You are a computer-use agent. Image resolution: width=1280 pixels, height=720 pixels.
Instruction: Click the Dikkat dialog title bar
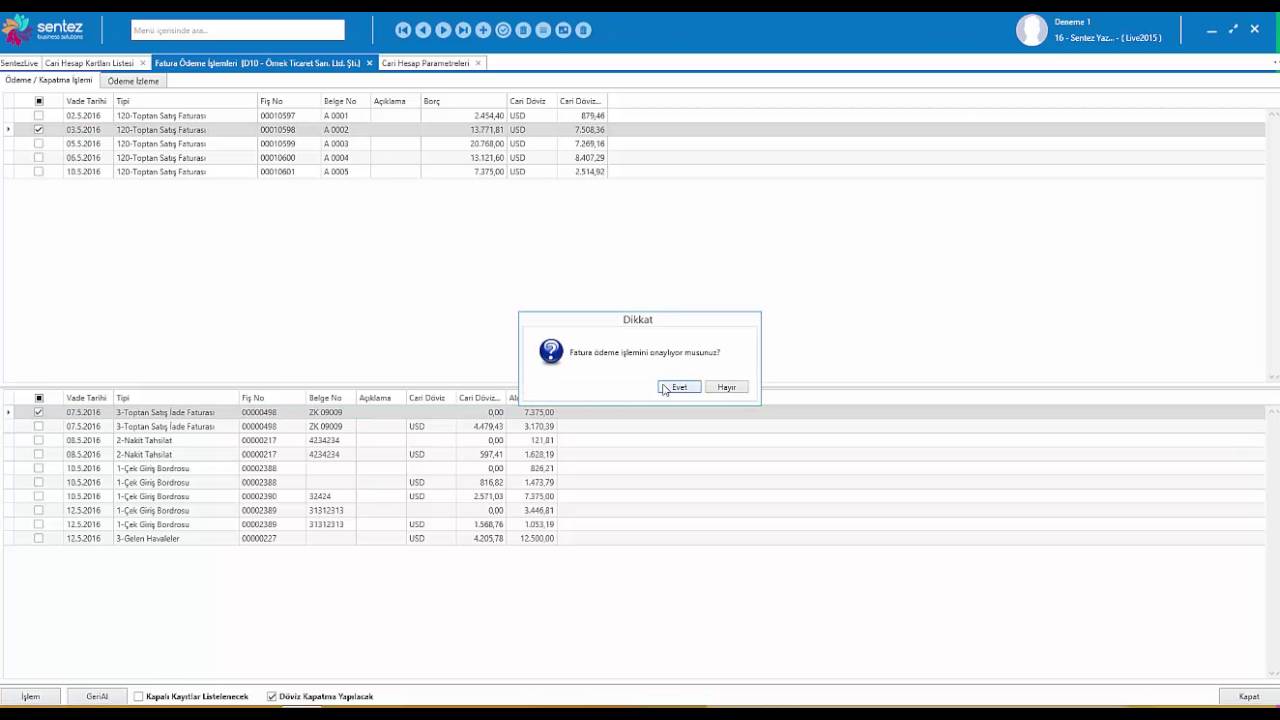click(639, 319)
